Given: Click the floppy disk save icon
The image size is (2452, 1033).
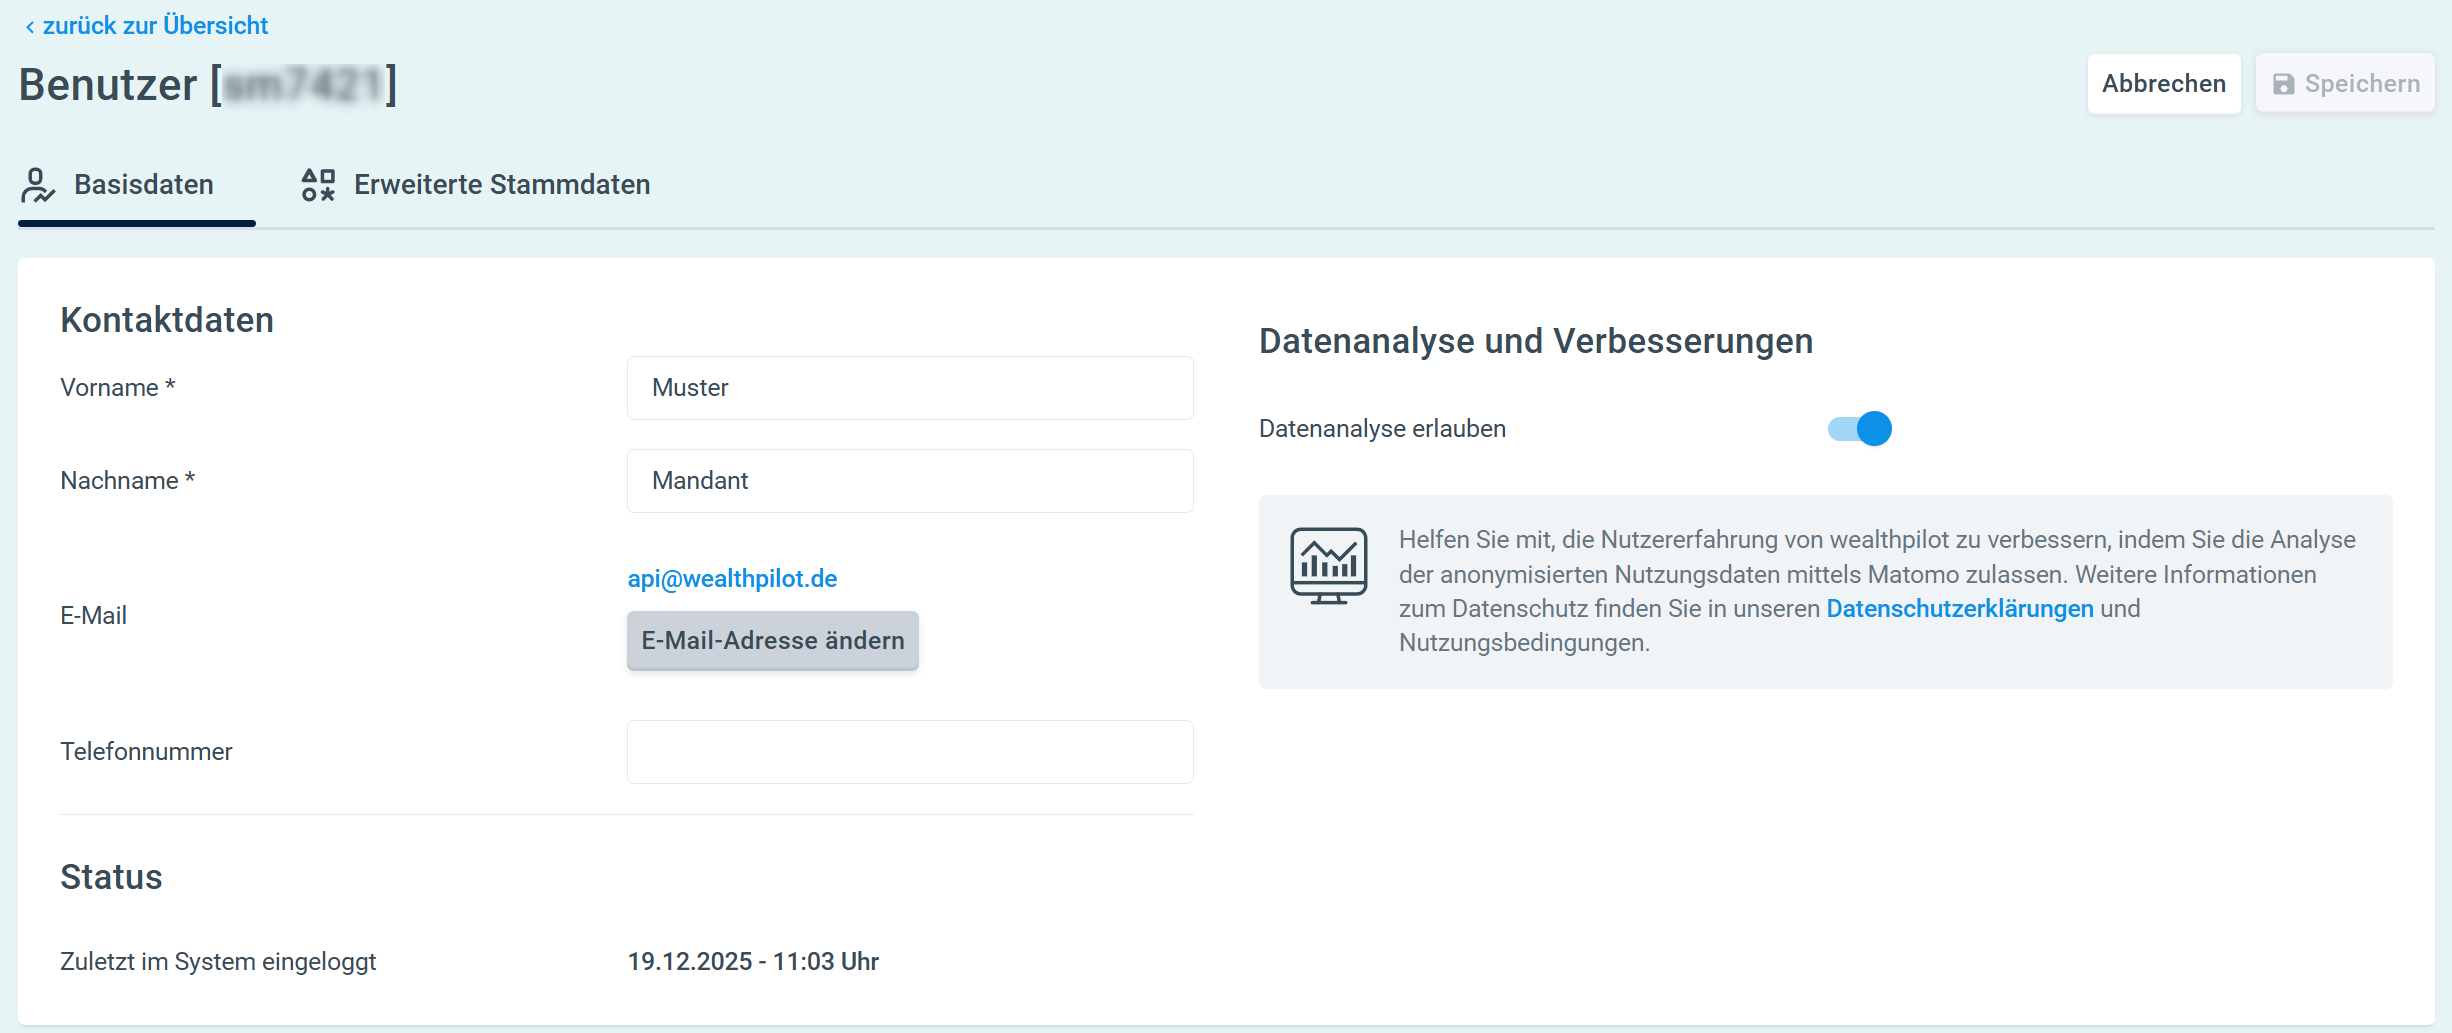Looking at the screenshot, I should (x=2283, y=84).
